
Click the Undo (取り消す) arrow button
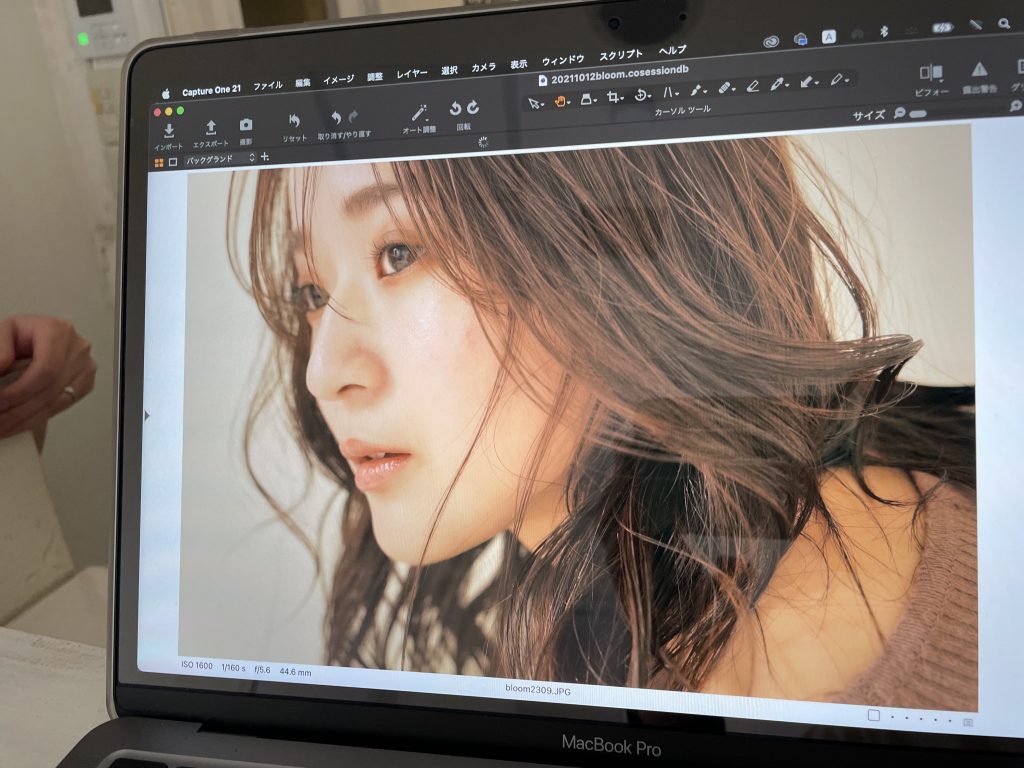tap(336, 118)
